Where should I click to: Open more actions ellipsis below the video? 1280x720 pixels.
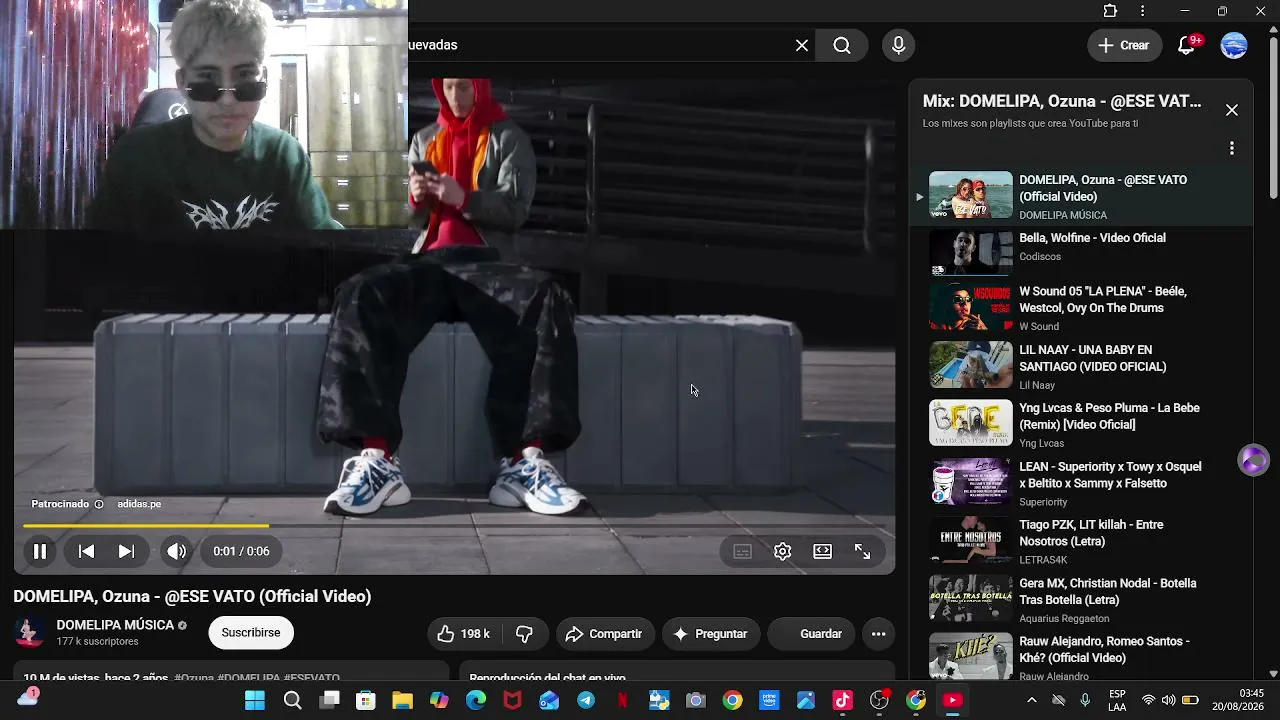[879, 634]
